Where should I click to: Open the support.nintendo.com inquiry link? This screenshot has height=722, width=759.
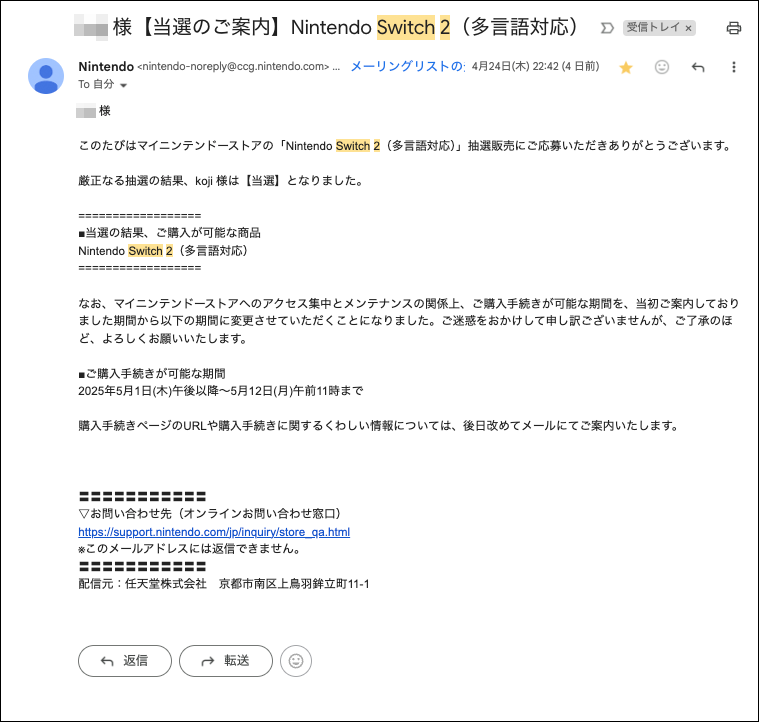pyautogui.click(x=214, y=532)
